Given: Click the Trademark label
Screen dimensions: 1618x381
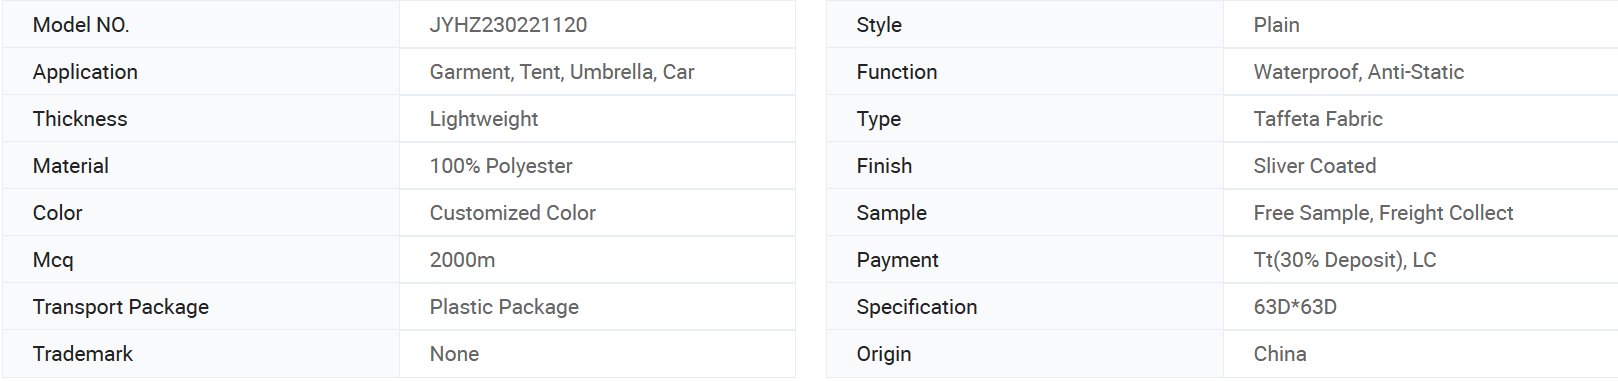Looking at the screenshot, I should [x=82, y=354].
